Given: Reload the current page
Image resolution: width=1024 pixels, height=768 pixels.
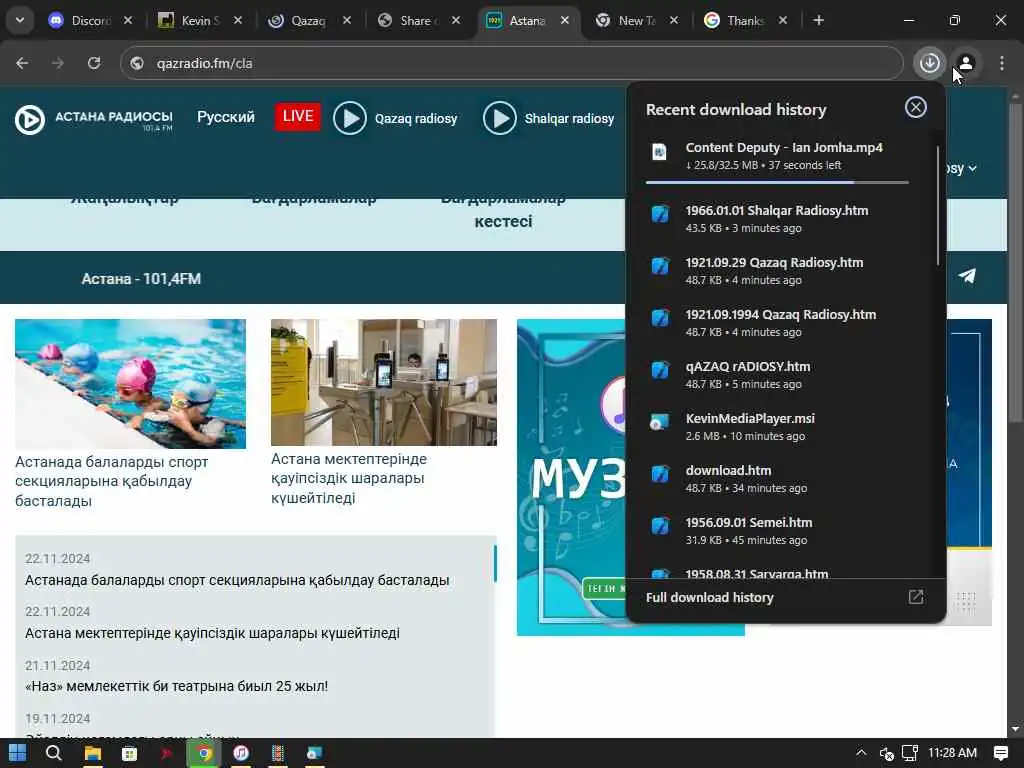Looking at the screenshot, I should 94,63.
